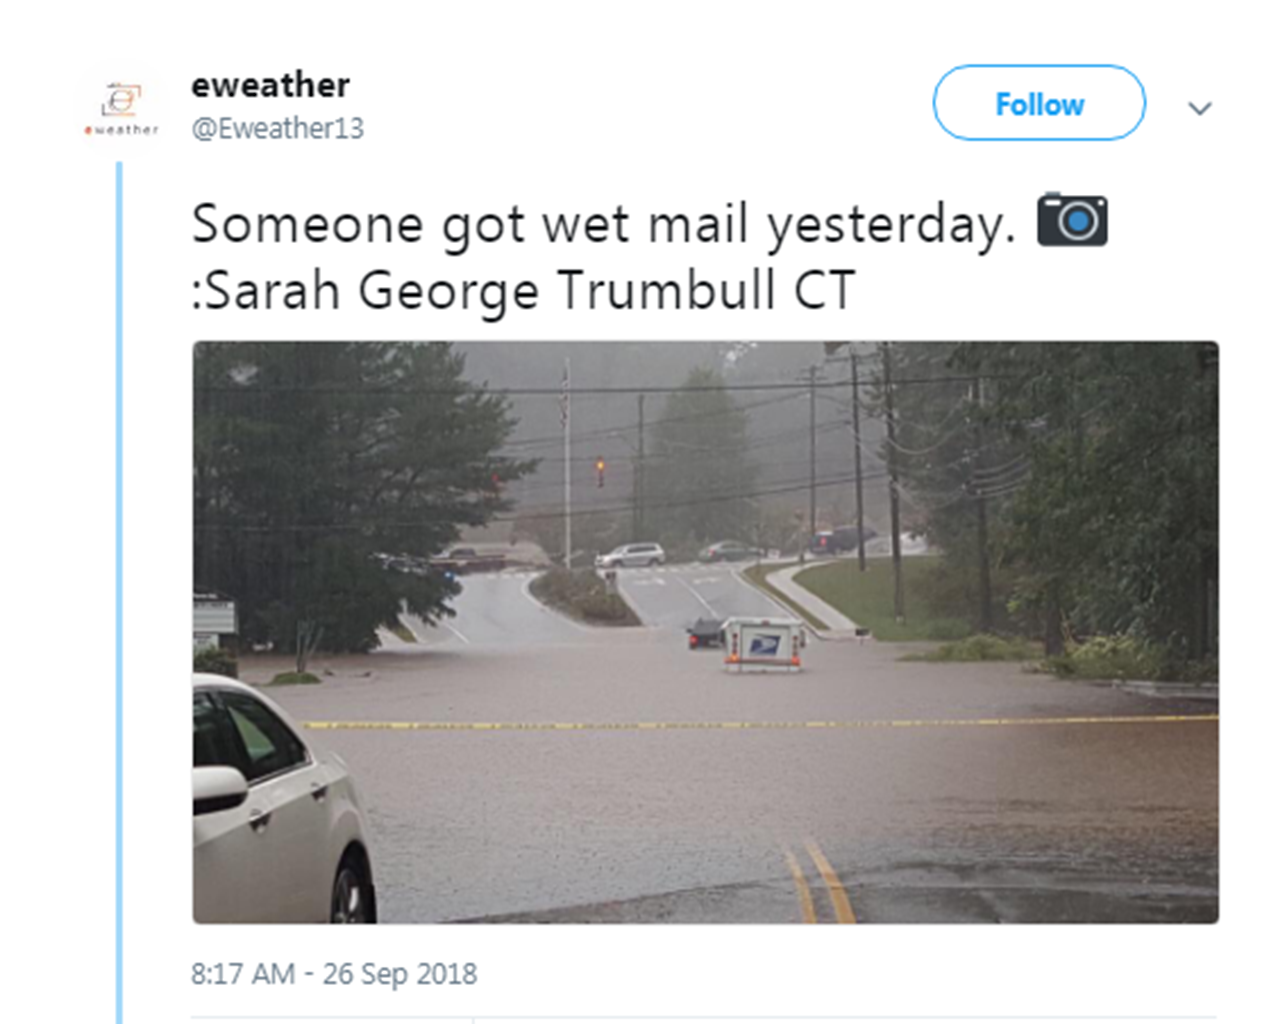Click the Follow button

pyautogui.click(x=1039, y=103)
